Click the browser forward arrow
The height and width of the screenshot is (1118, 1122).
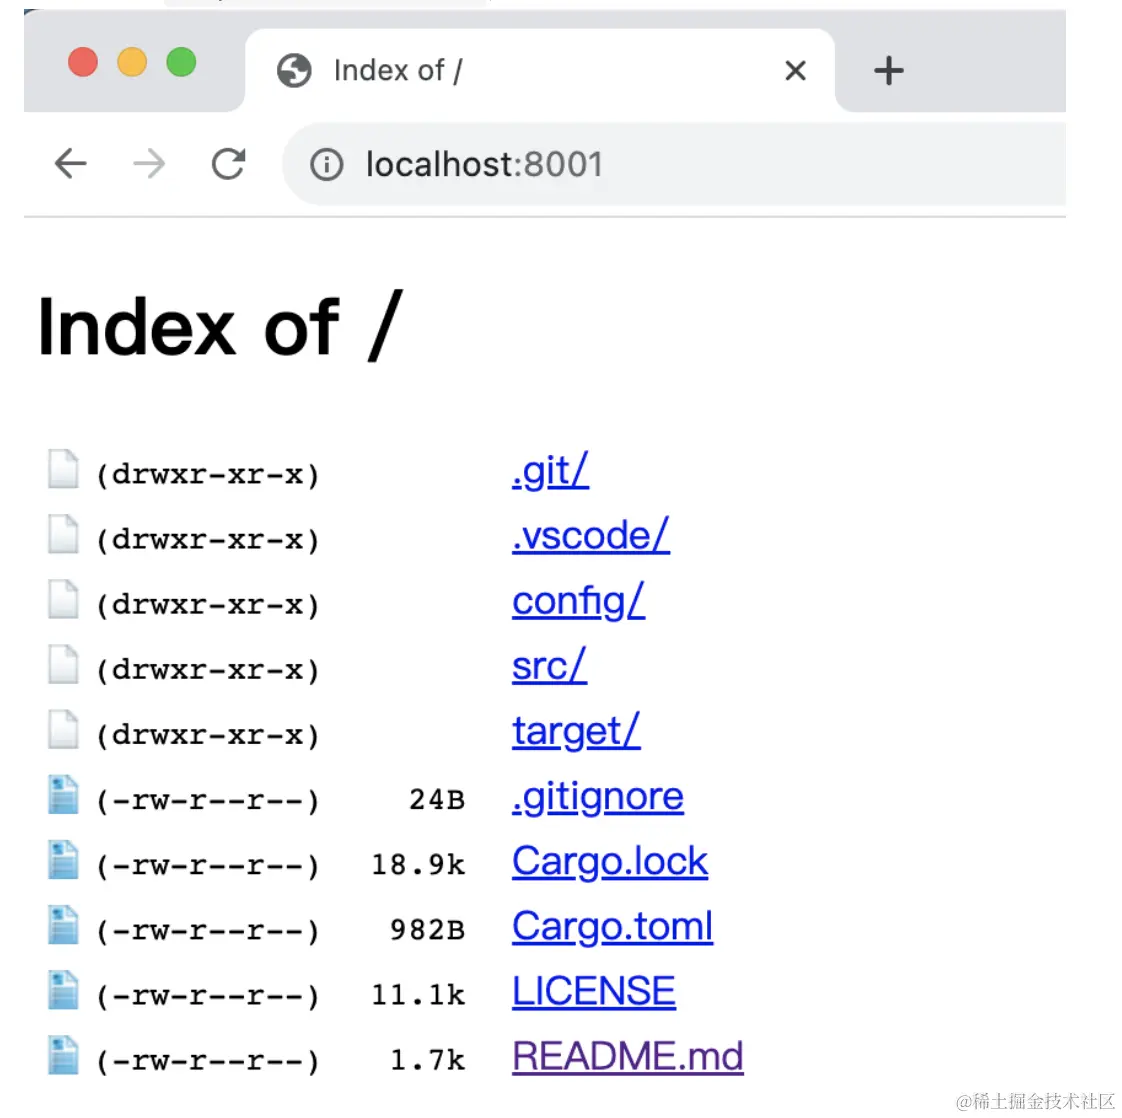[149, 163]
